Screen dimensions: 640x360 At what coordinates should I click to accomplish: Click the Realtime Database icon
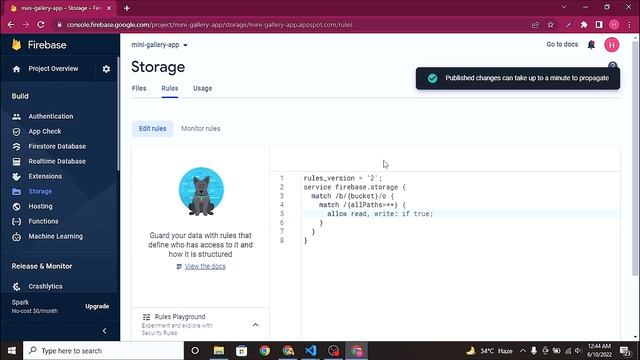(x=16, y=162)
